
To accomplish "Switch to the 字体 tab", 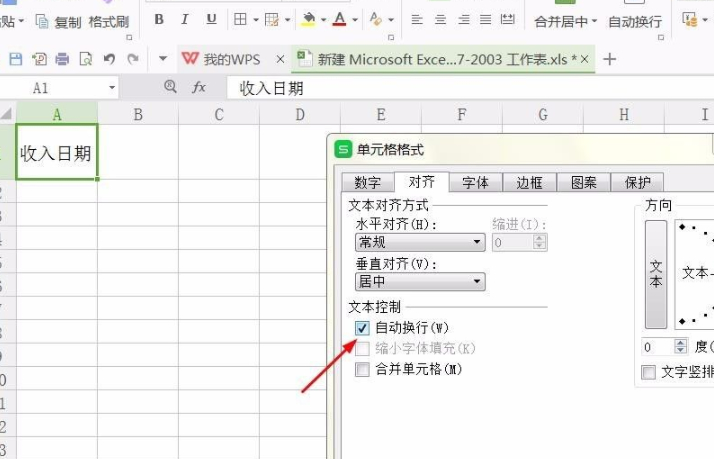I will click(475, 183).
